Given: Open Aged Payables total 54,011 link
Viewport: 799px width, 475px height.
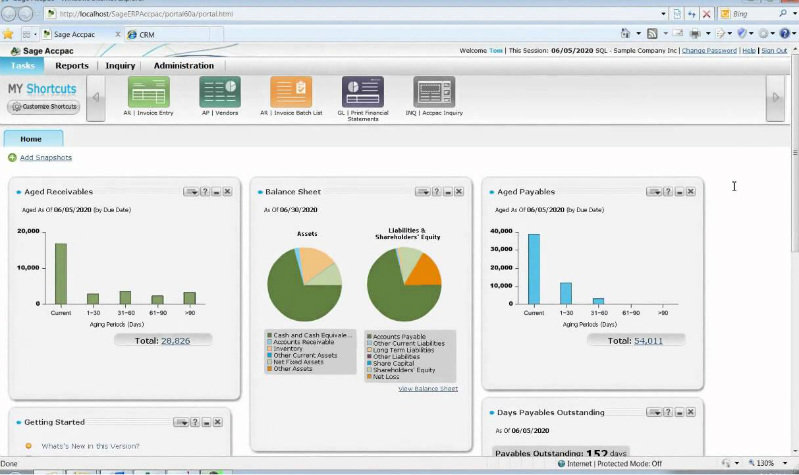Looking at the screenshot, I should (x=648, y=340).
